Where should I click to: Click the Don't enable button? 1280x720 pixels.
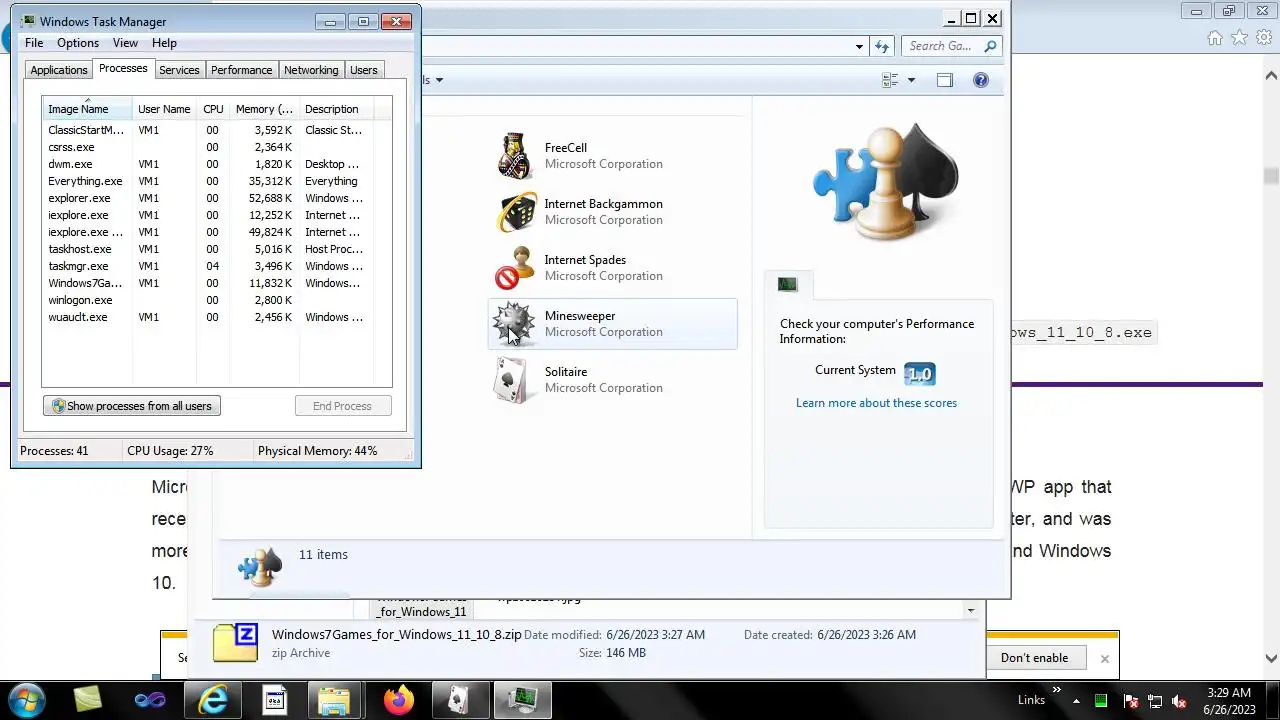tap(1034, 658)
